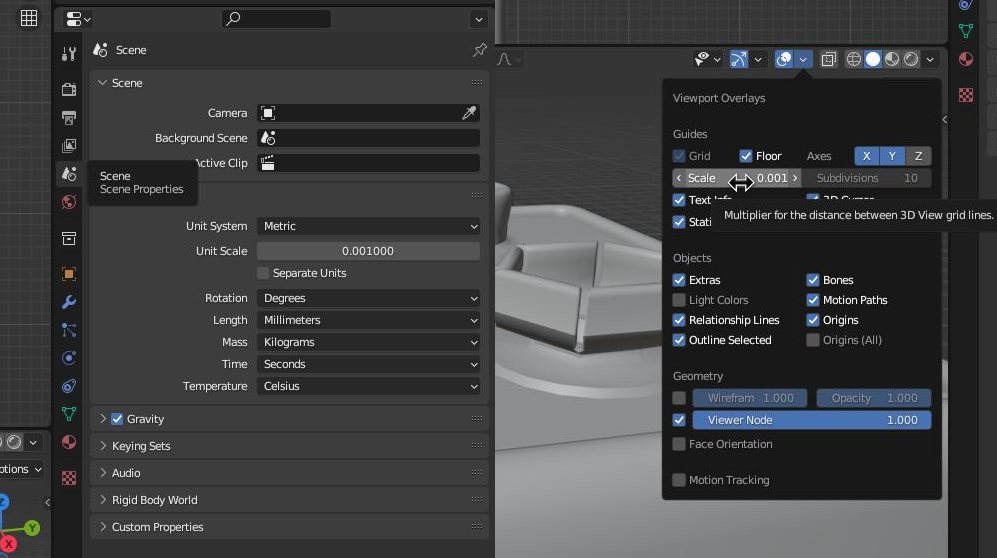Toggle the Z axis overlay button
997x558 pixels.
[x=918, y=156]
